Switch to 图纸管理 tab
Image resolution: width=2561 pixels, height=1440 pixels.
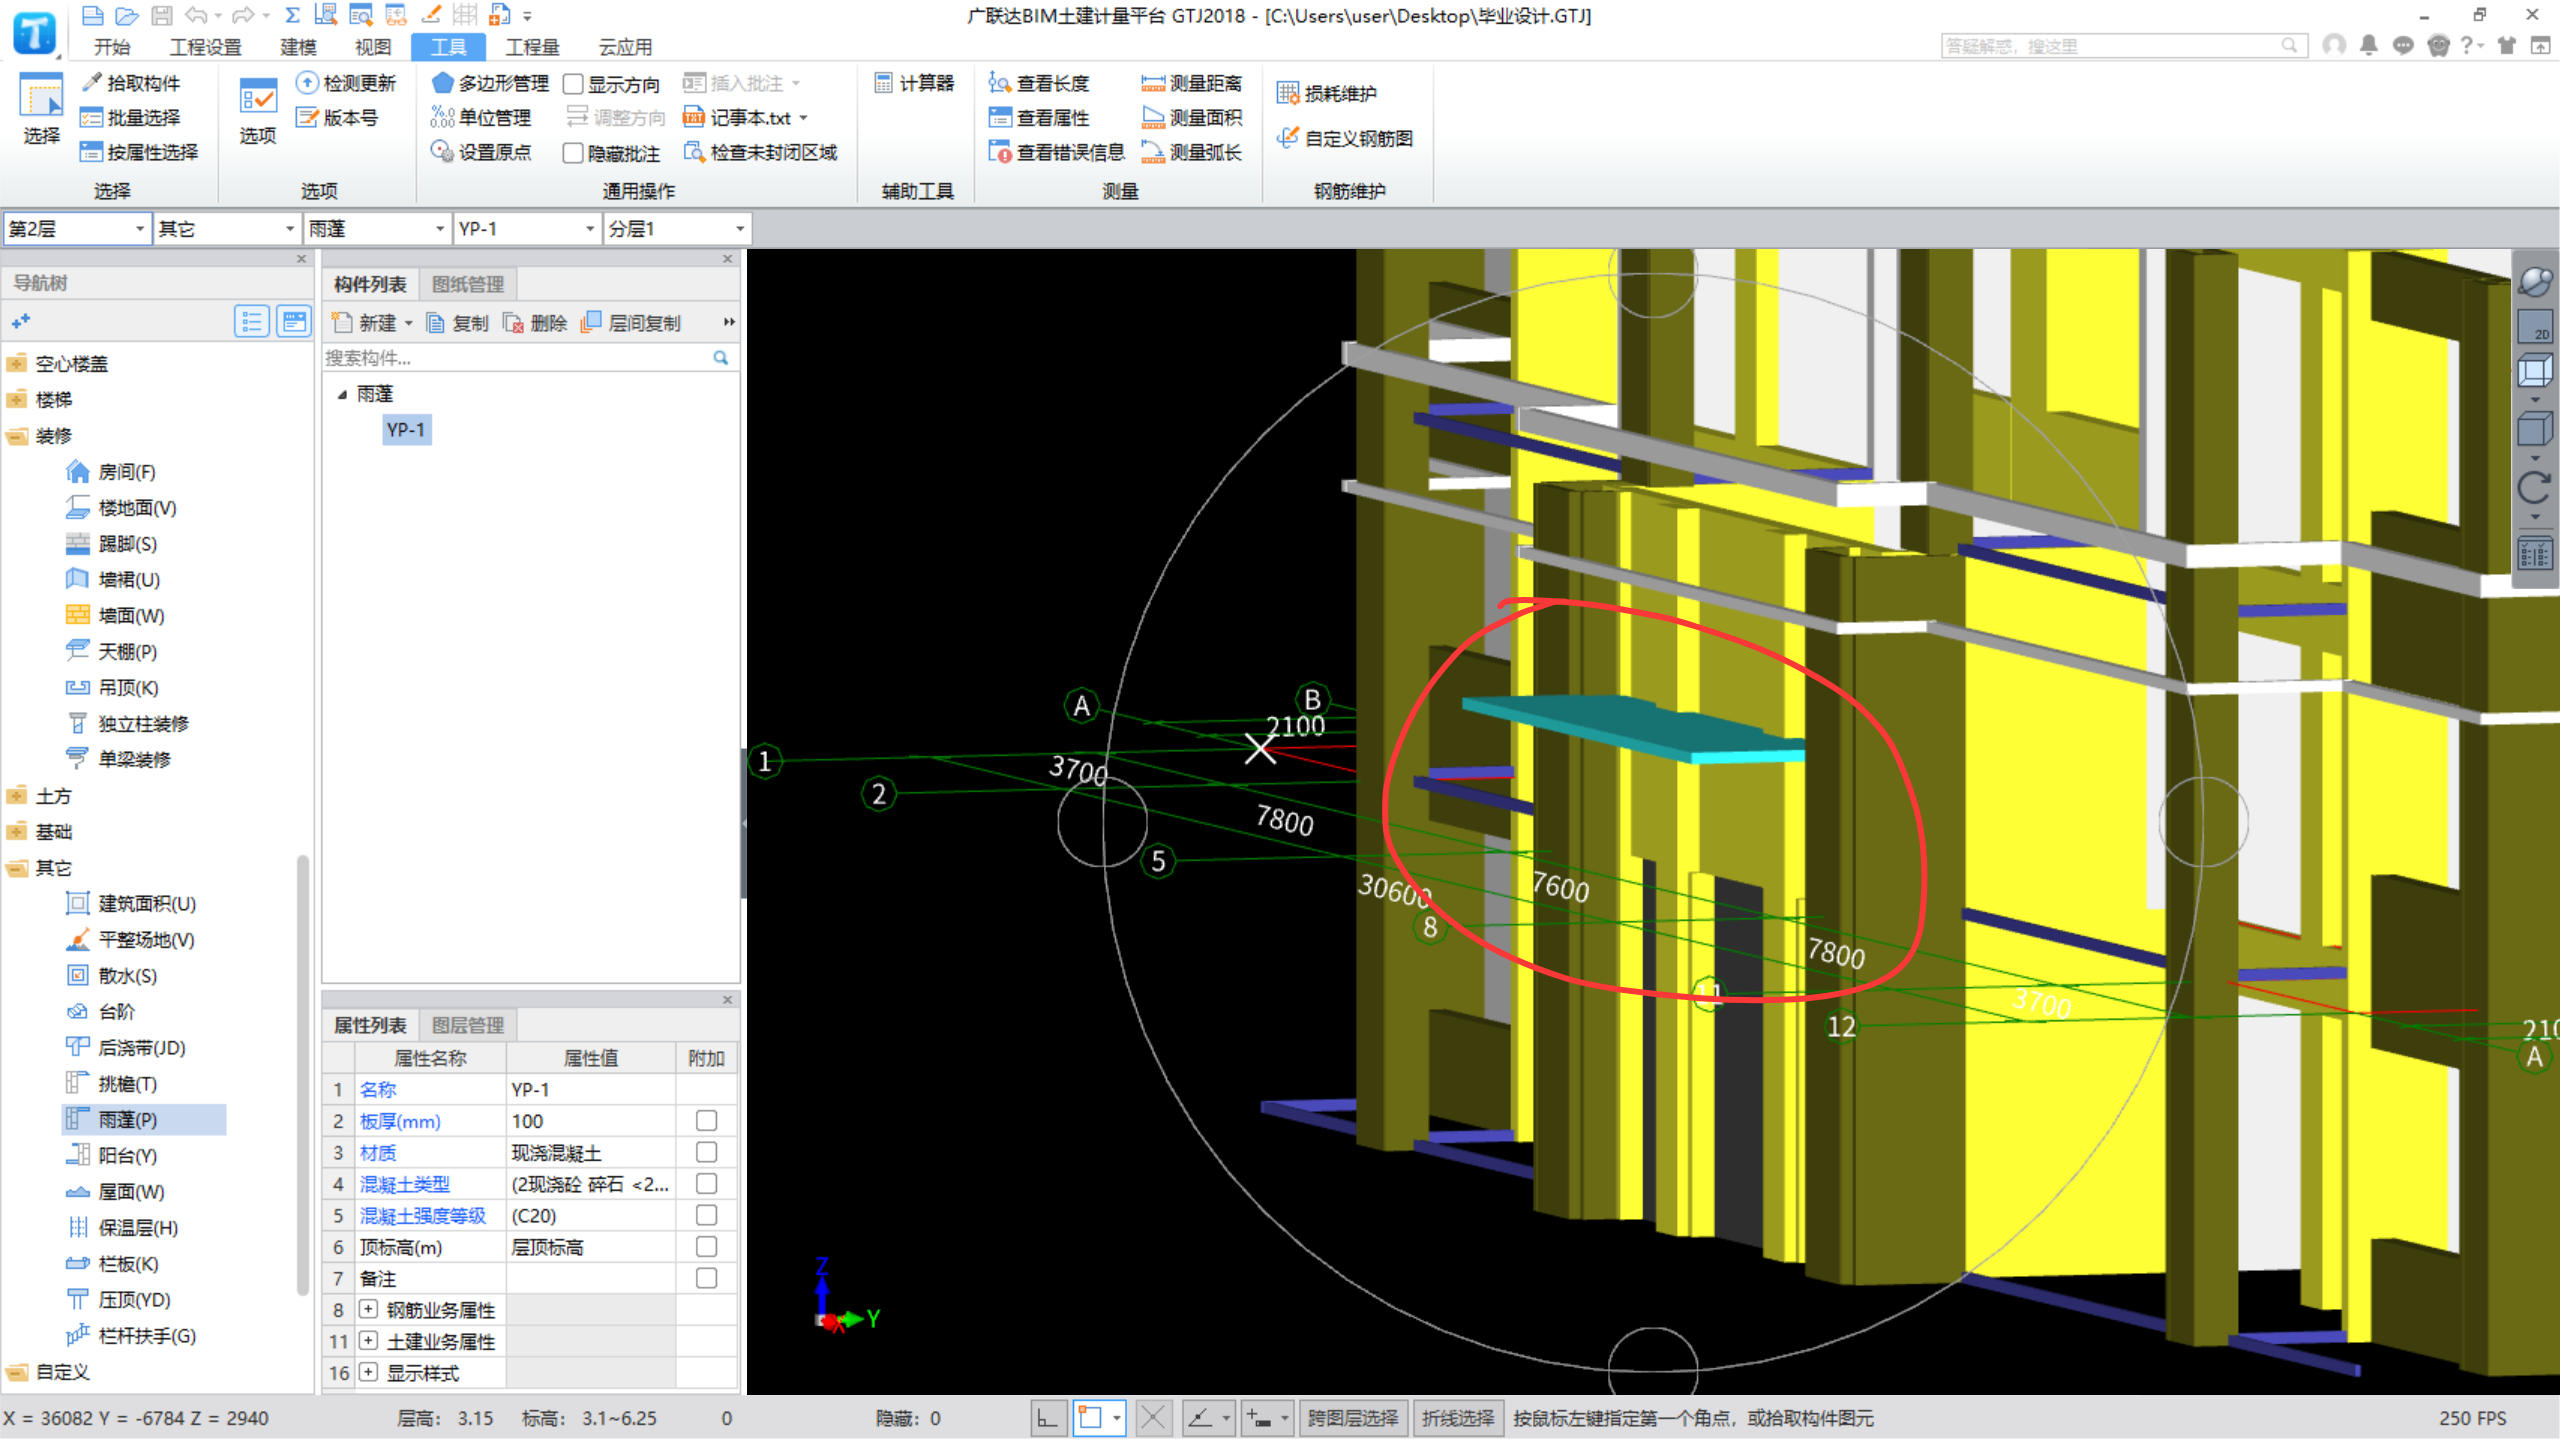tap(467, 284)
